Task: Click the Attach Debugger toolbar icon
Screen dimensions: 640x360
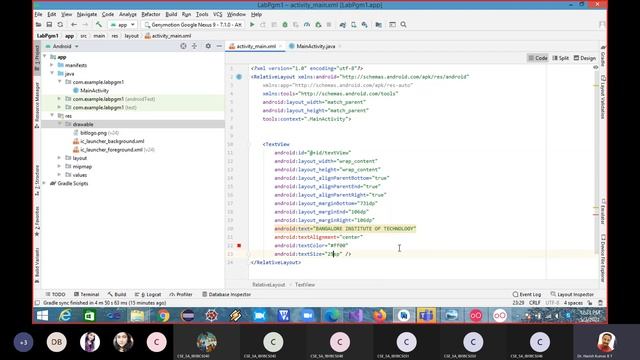Action: (318, 25)
